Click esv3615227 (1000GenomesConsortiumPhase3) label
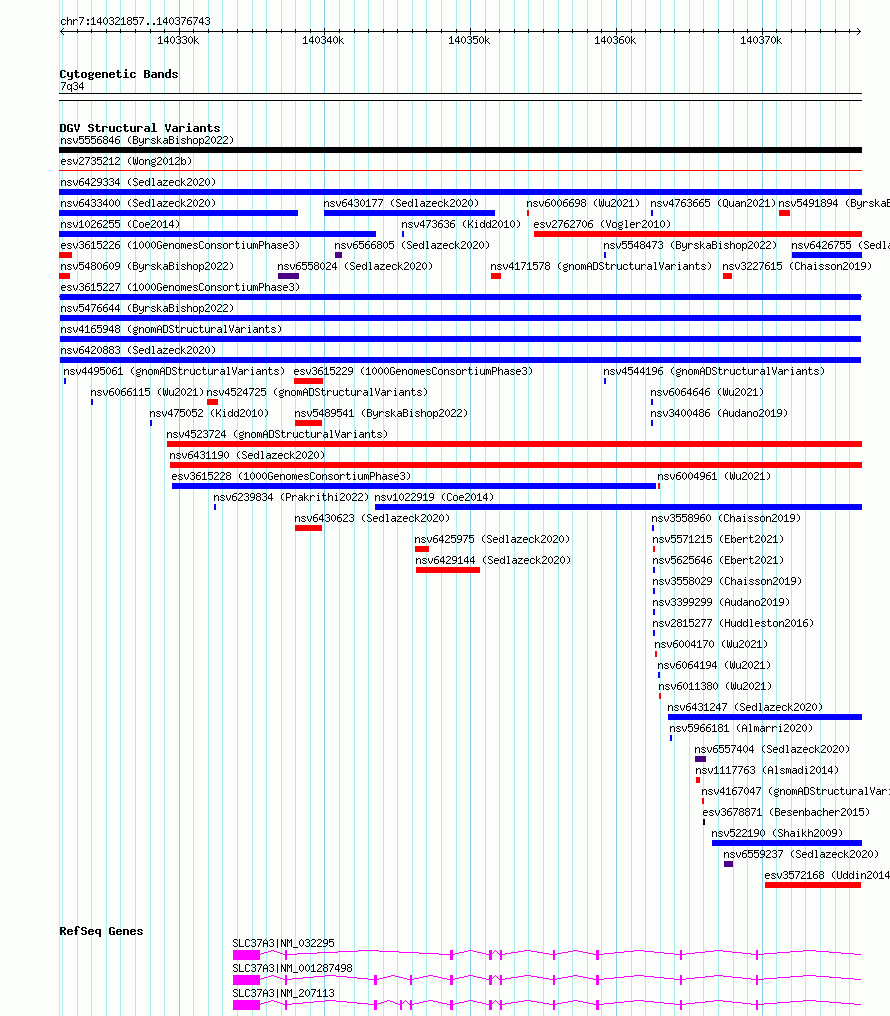 click(x=180, y=287)
